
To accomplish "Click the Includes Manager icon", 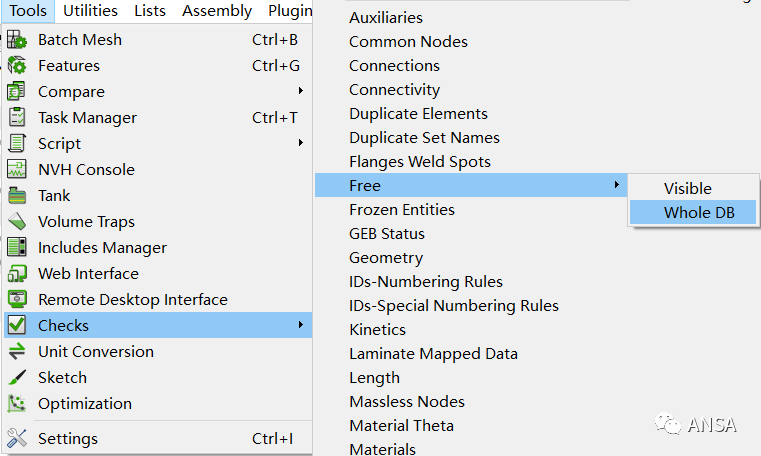I will (17, 247).
